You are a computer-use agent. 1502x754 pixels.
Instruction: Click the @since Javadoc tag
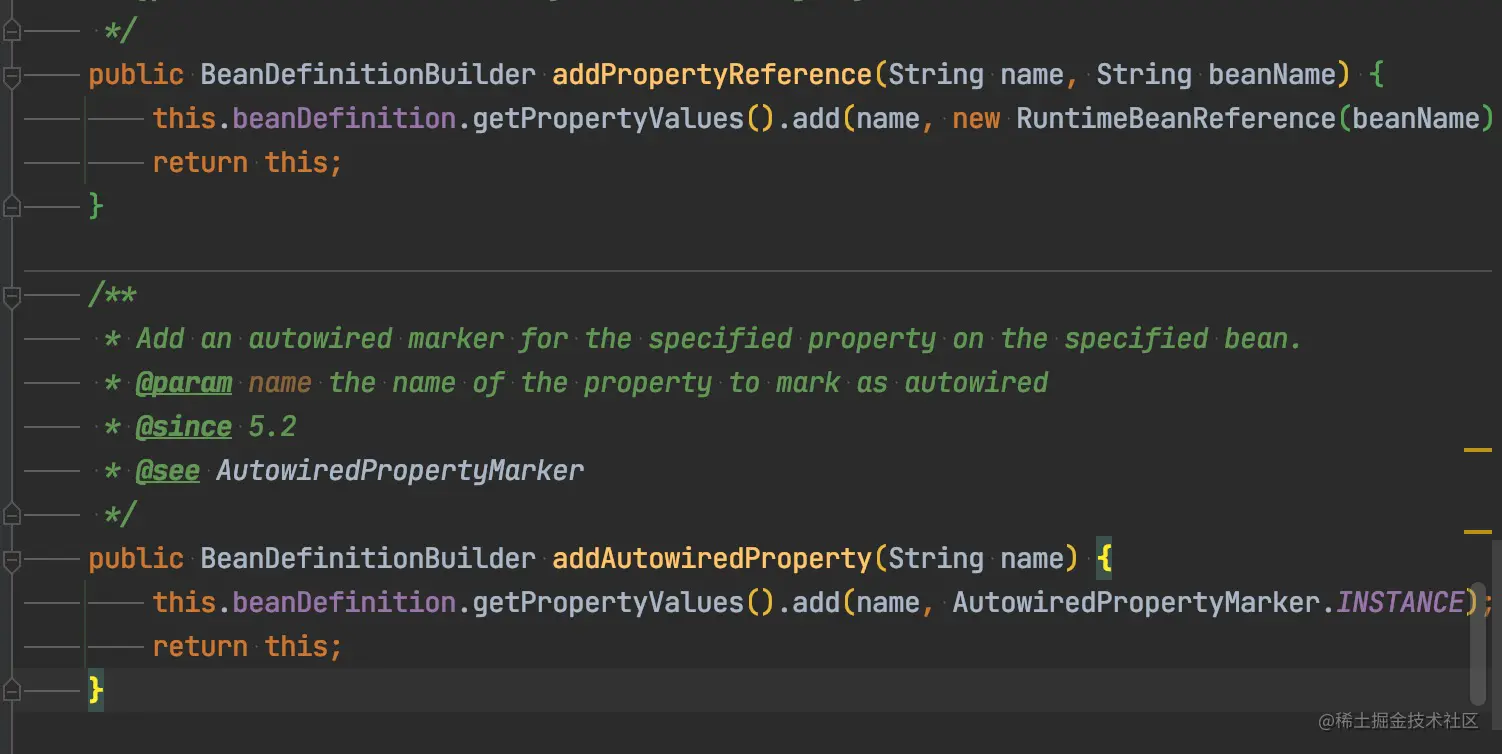click(x=184, y=427)
